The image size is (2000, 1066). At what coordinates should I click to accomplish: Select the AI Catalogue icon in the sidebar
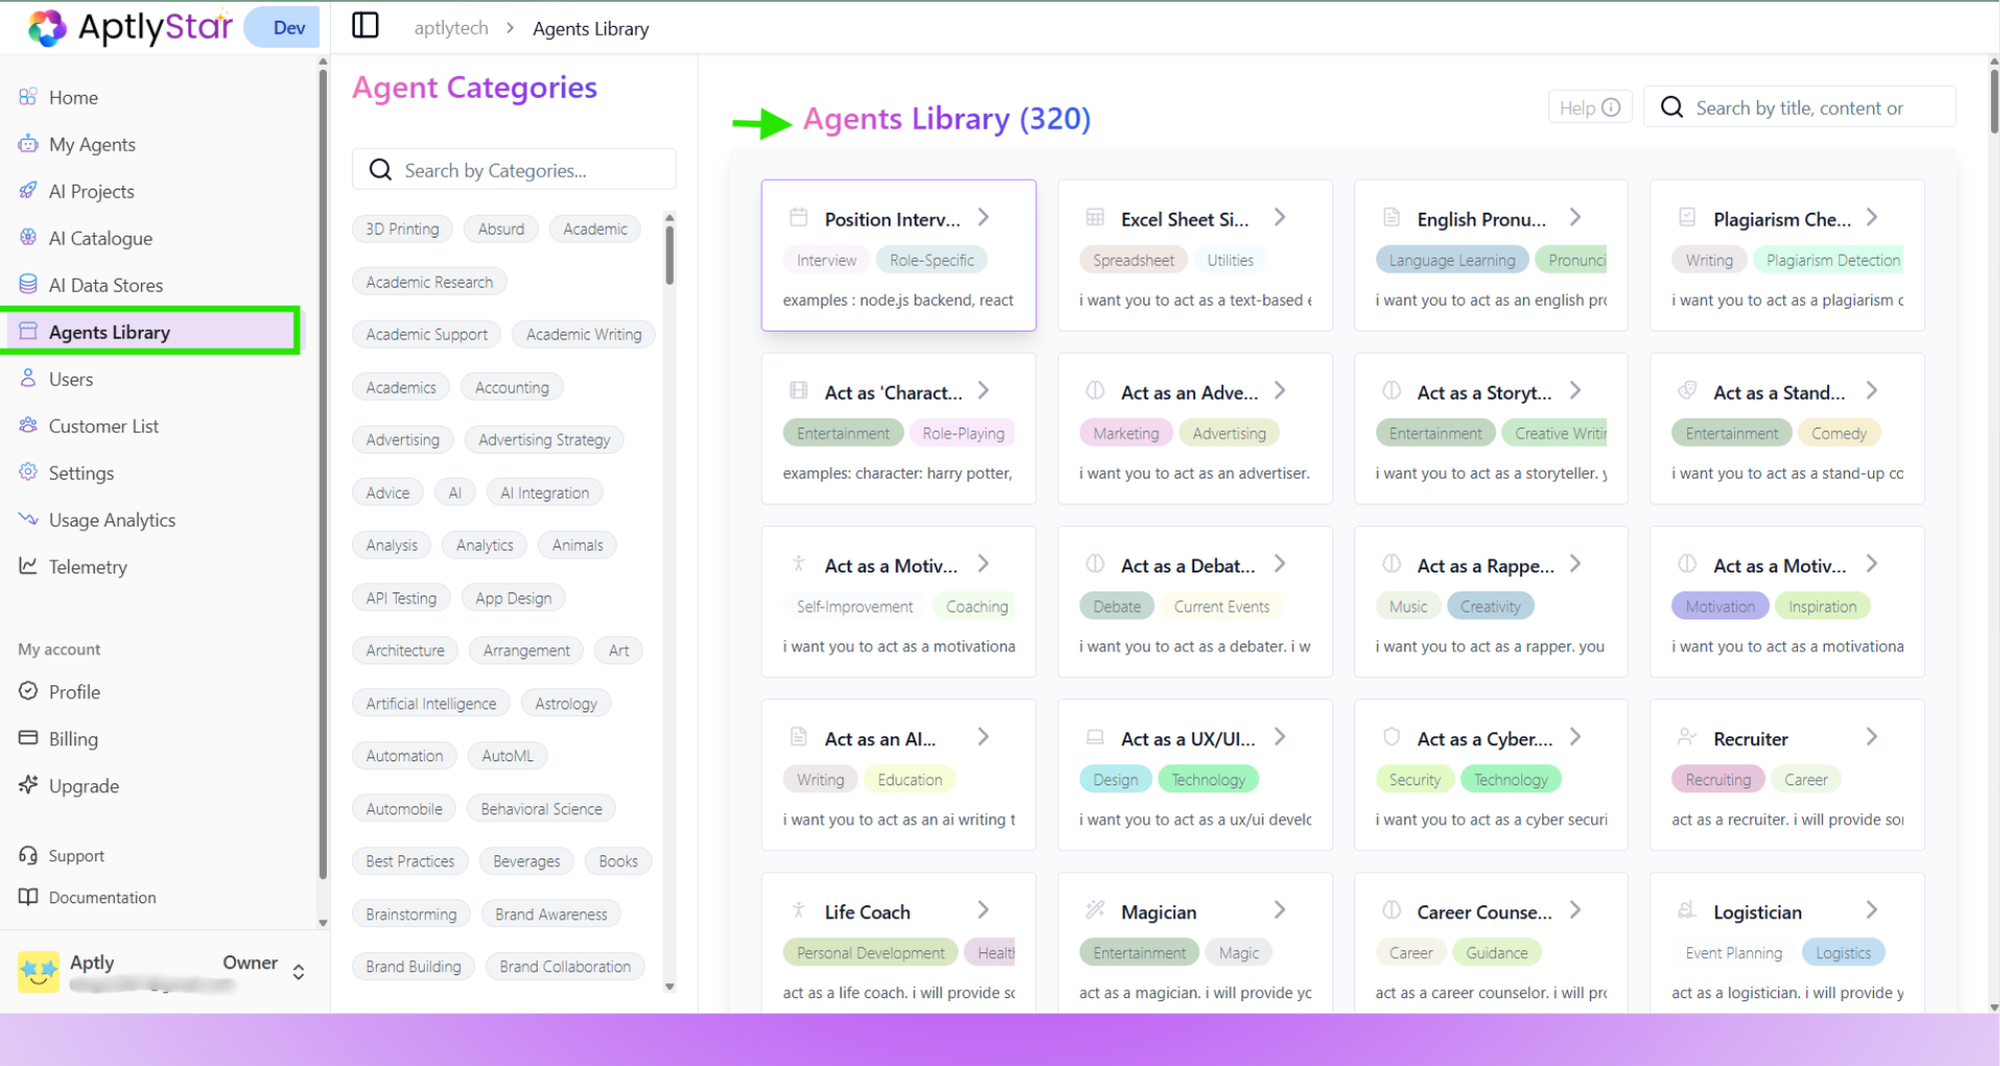pos(29,238)
